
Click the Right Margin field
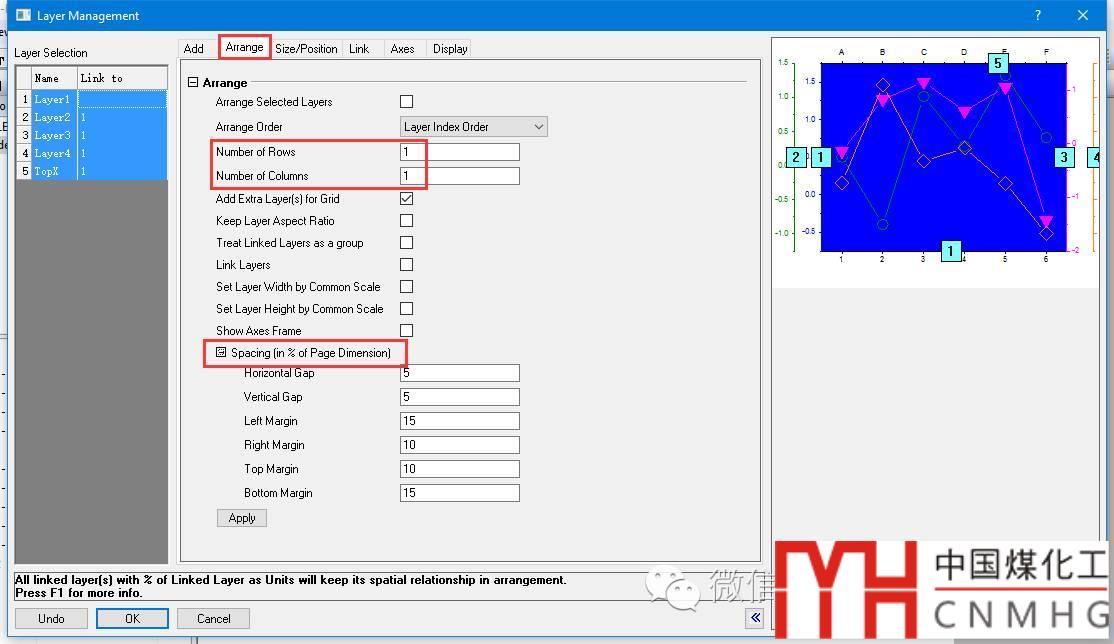point(460,445)
